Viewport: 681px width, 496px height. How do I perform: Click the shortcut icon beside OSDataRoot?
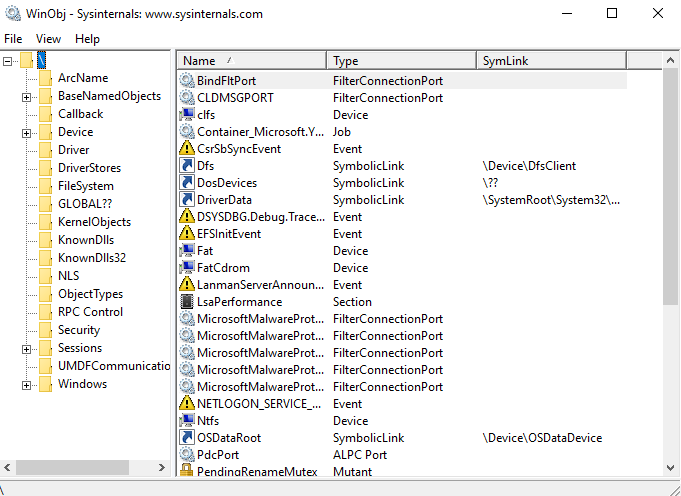187,437
